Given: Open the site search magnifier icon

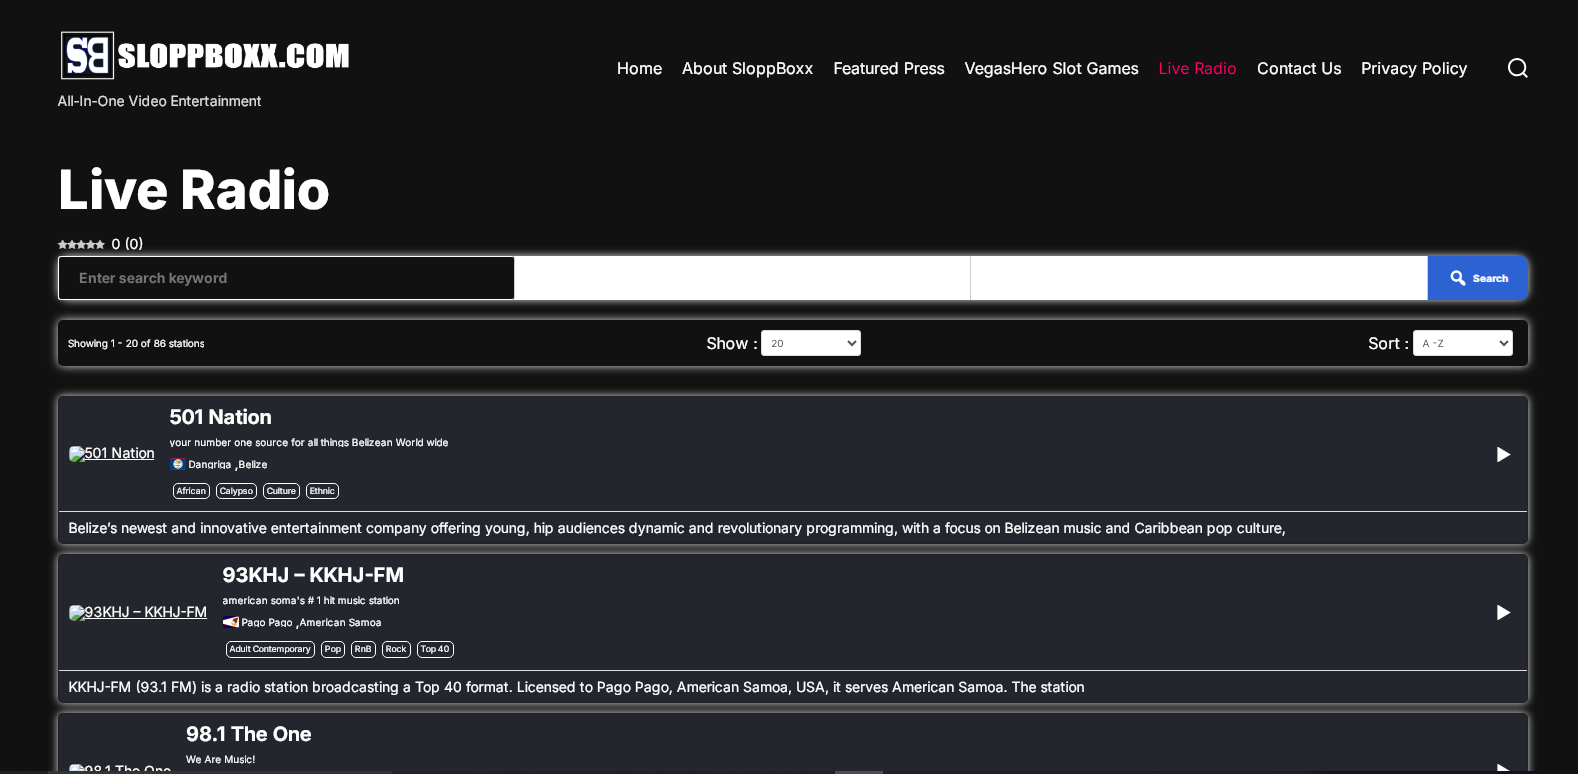Looking at the screenshot, I should point(1517,68).
